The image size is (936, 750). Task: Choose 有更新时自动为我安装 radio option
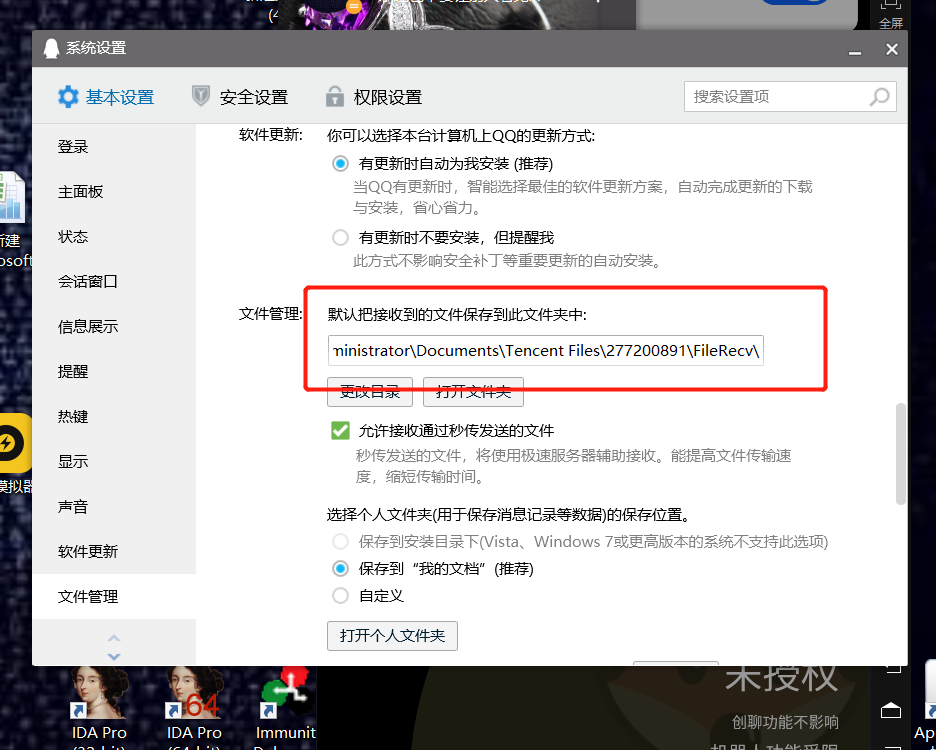340,164
